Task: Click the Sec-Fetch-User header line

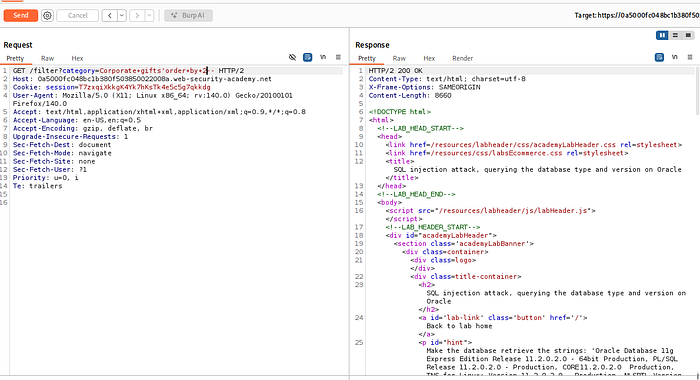Action: 50,170
